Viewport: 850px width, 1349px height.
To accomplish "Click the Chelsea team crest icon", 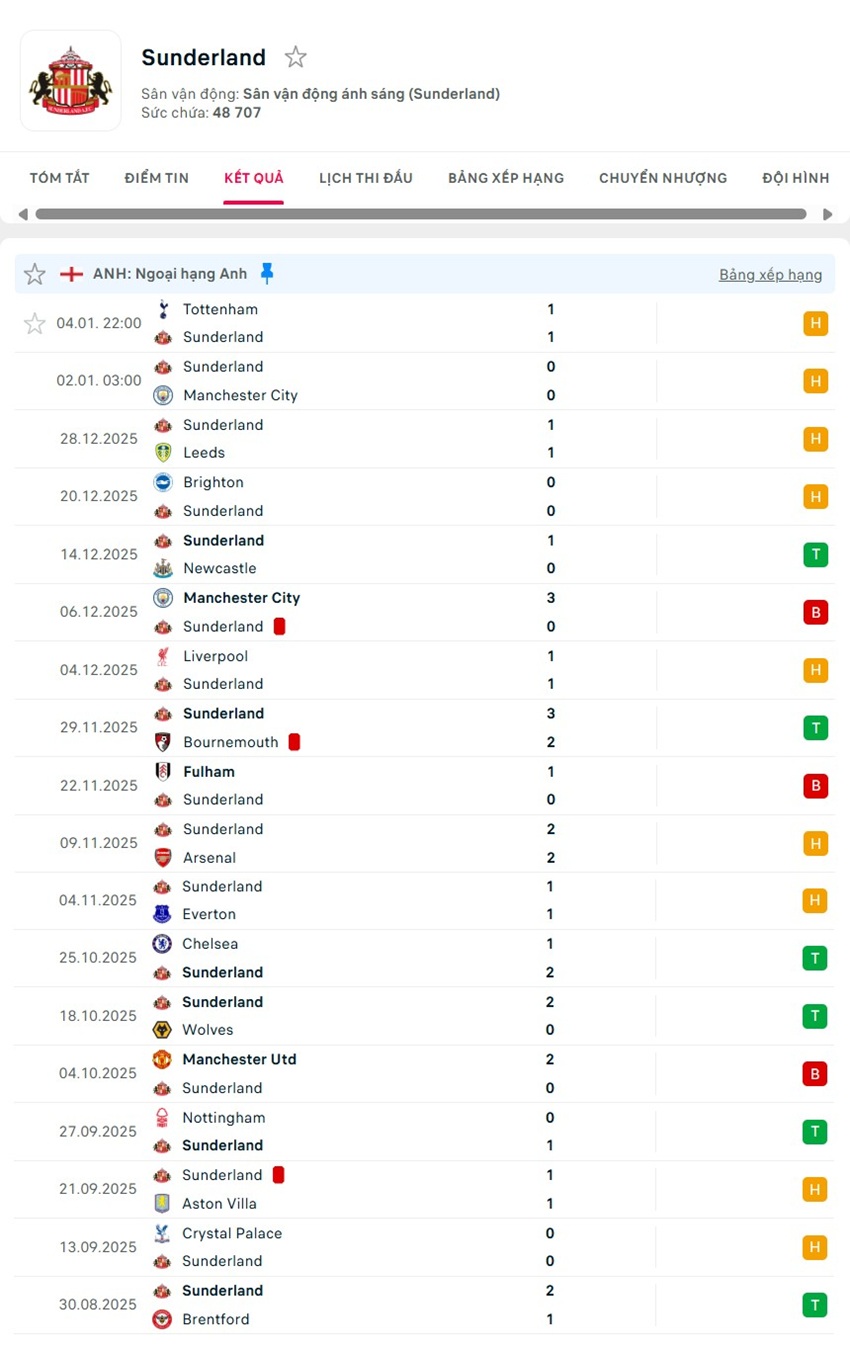I will tap(162, 943).
